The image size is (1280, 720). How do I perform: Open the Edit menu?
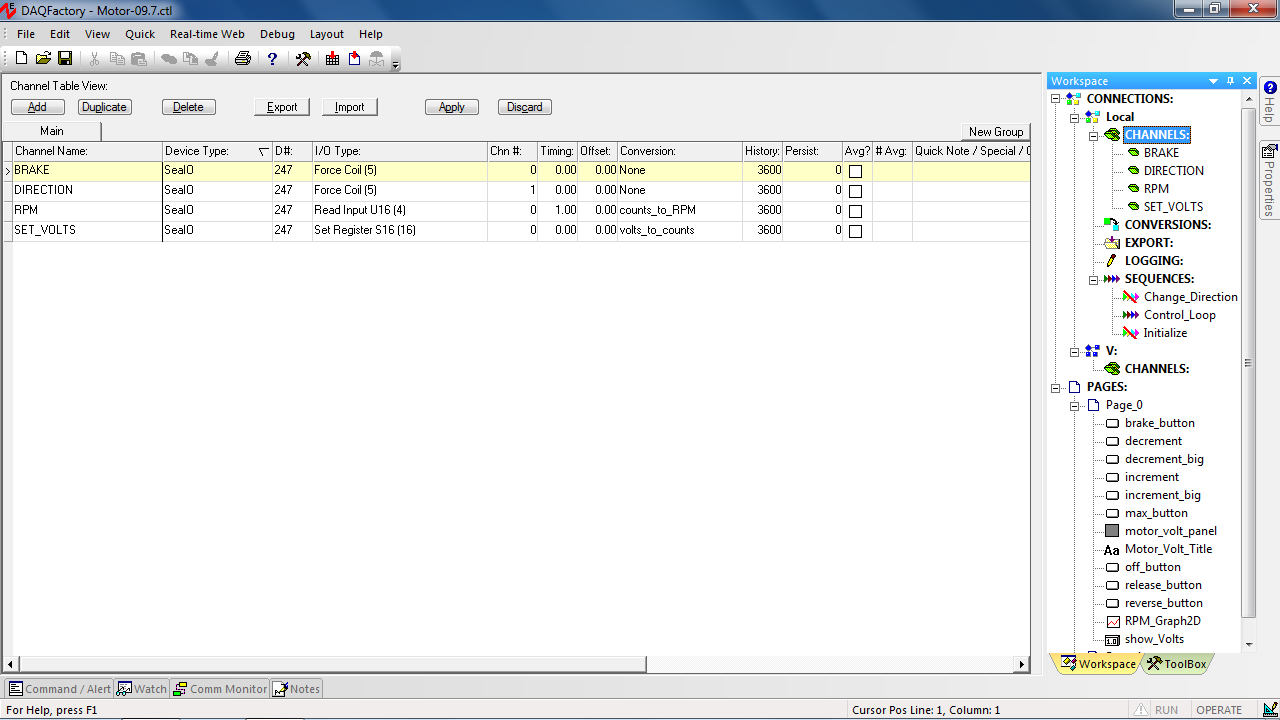click(x=60, y=34)
